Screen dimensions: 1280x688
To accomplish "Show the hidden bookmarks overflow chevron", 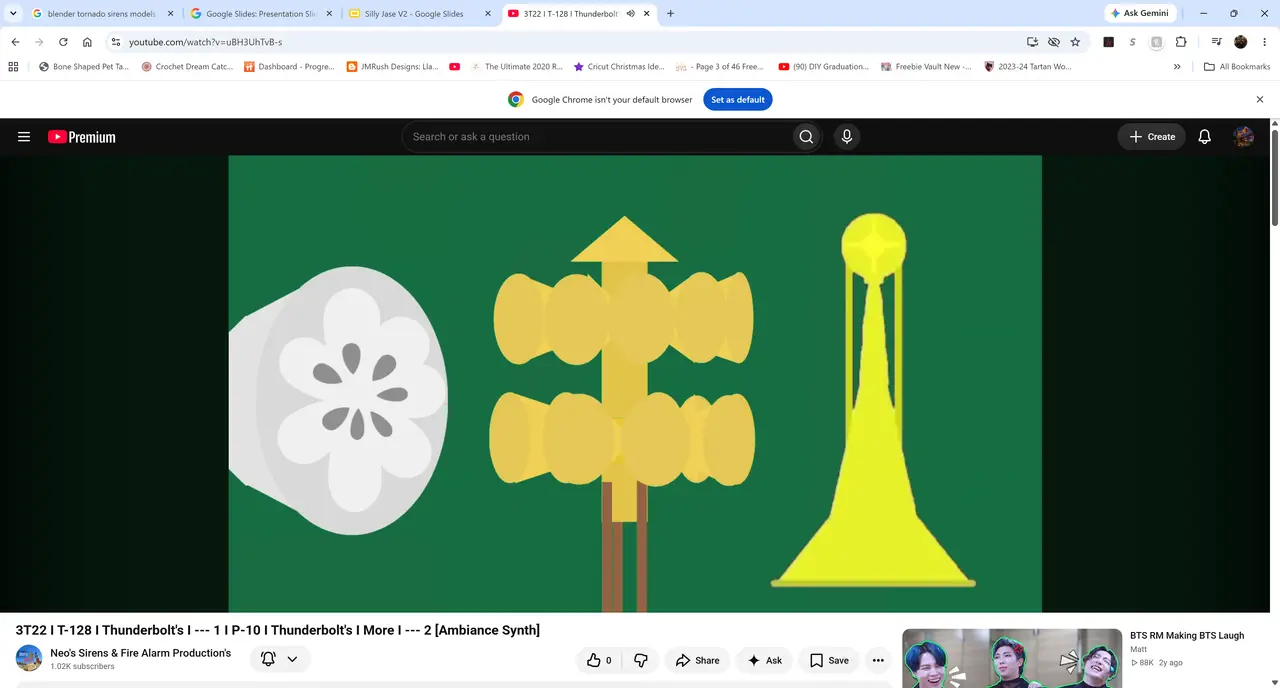I will 1177,67.
